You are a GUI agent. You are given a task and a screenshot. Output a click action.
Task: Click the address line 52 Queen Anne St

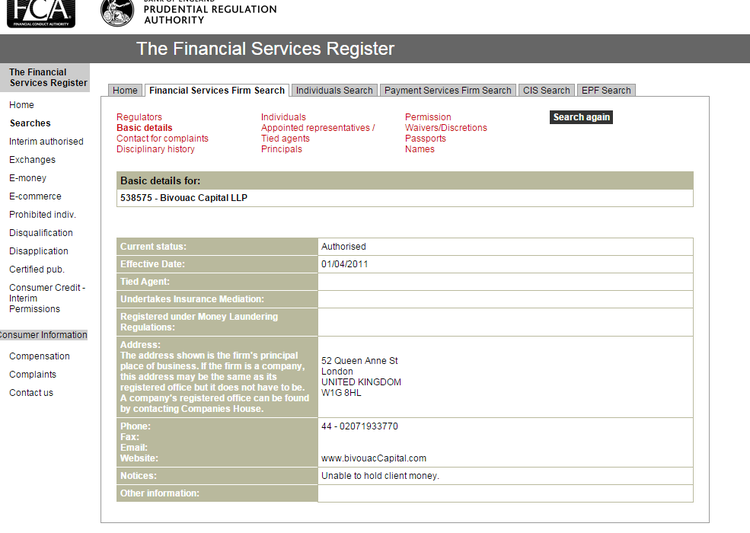tap(360, 361)
